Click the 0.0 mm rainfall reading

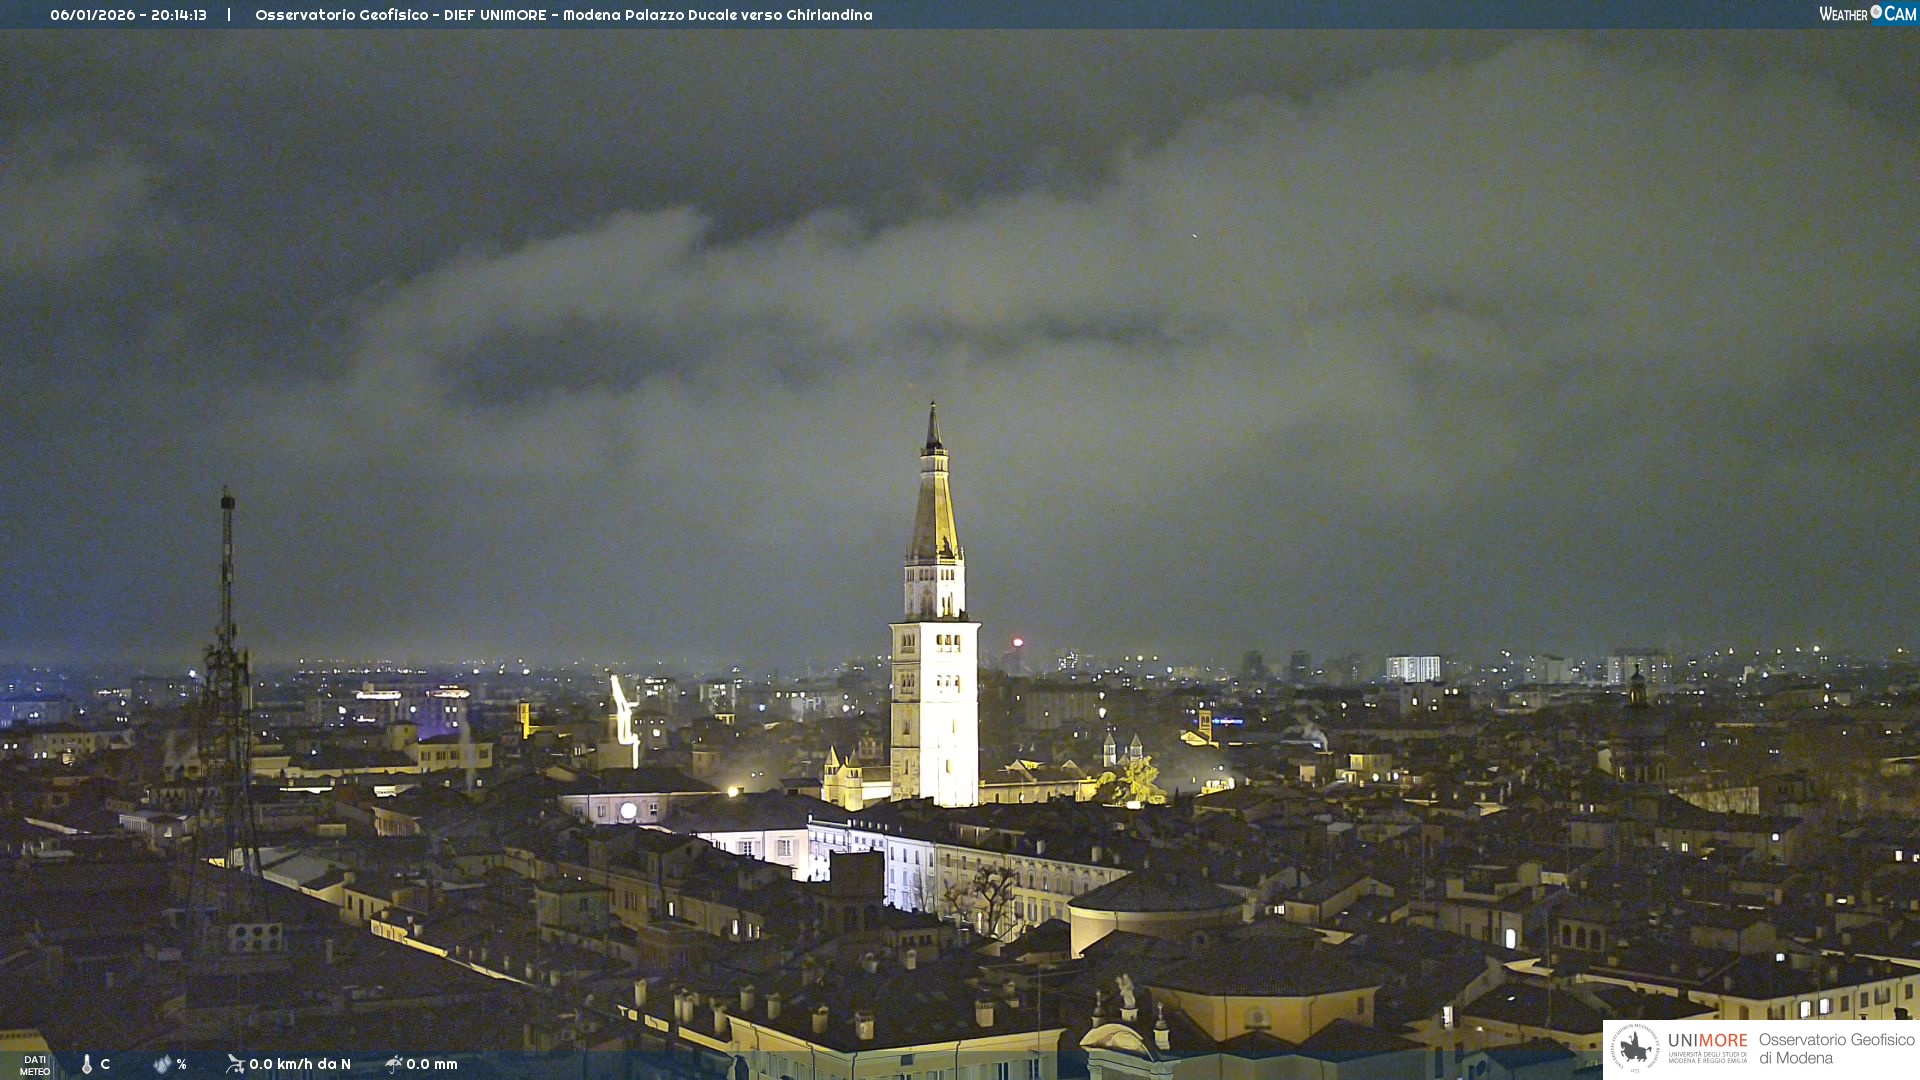coord(432,1064)
